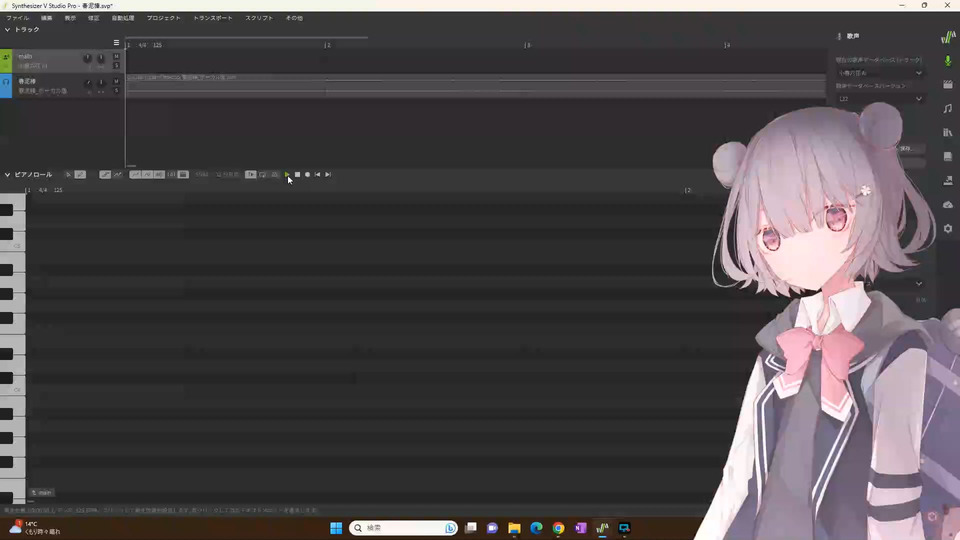Open the スクリプト menu
This screenshot has width=960, height=540.
(x=259, y=18)
